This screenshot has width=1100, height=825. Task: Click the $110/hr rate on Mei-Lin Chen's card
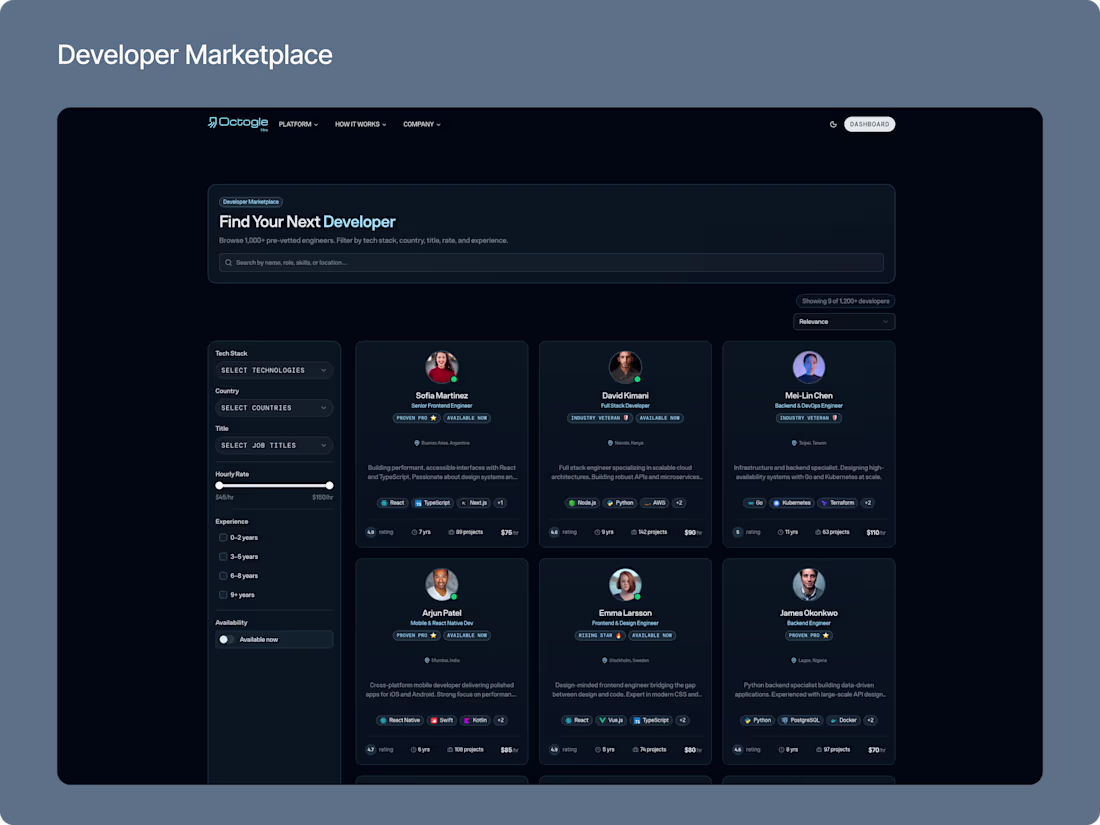point(876,532)
